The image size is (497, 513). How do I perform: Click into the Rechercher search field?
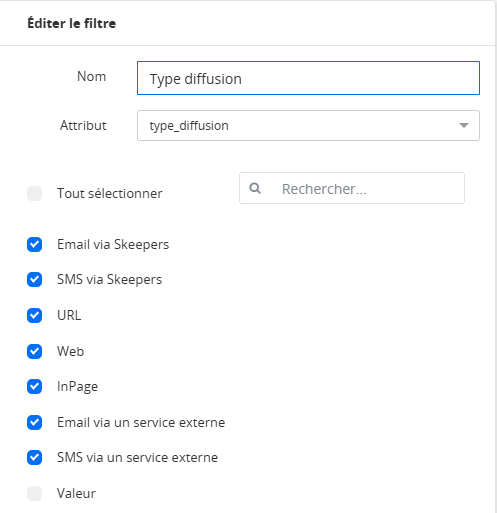coord(352,188)
